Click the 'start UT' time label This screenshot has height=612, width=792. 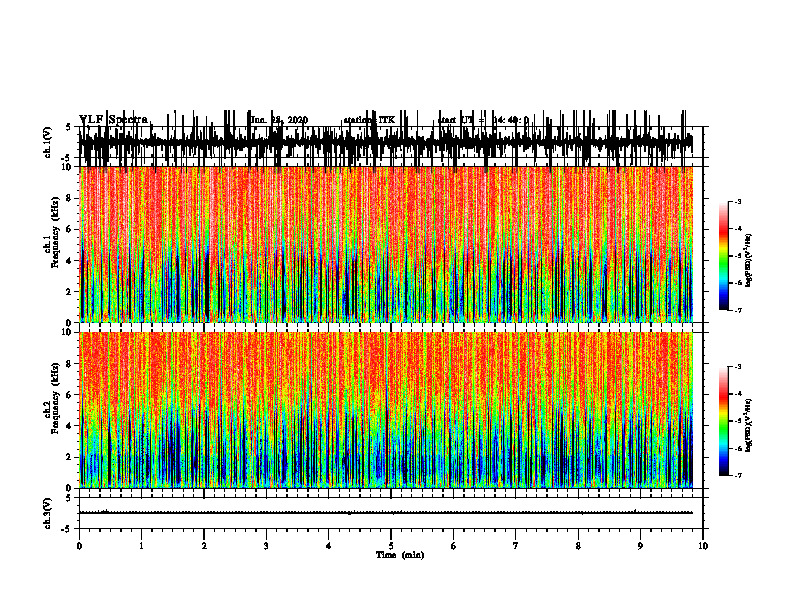pos(484,120)
